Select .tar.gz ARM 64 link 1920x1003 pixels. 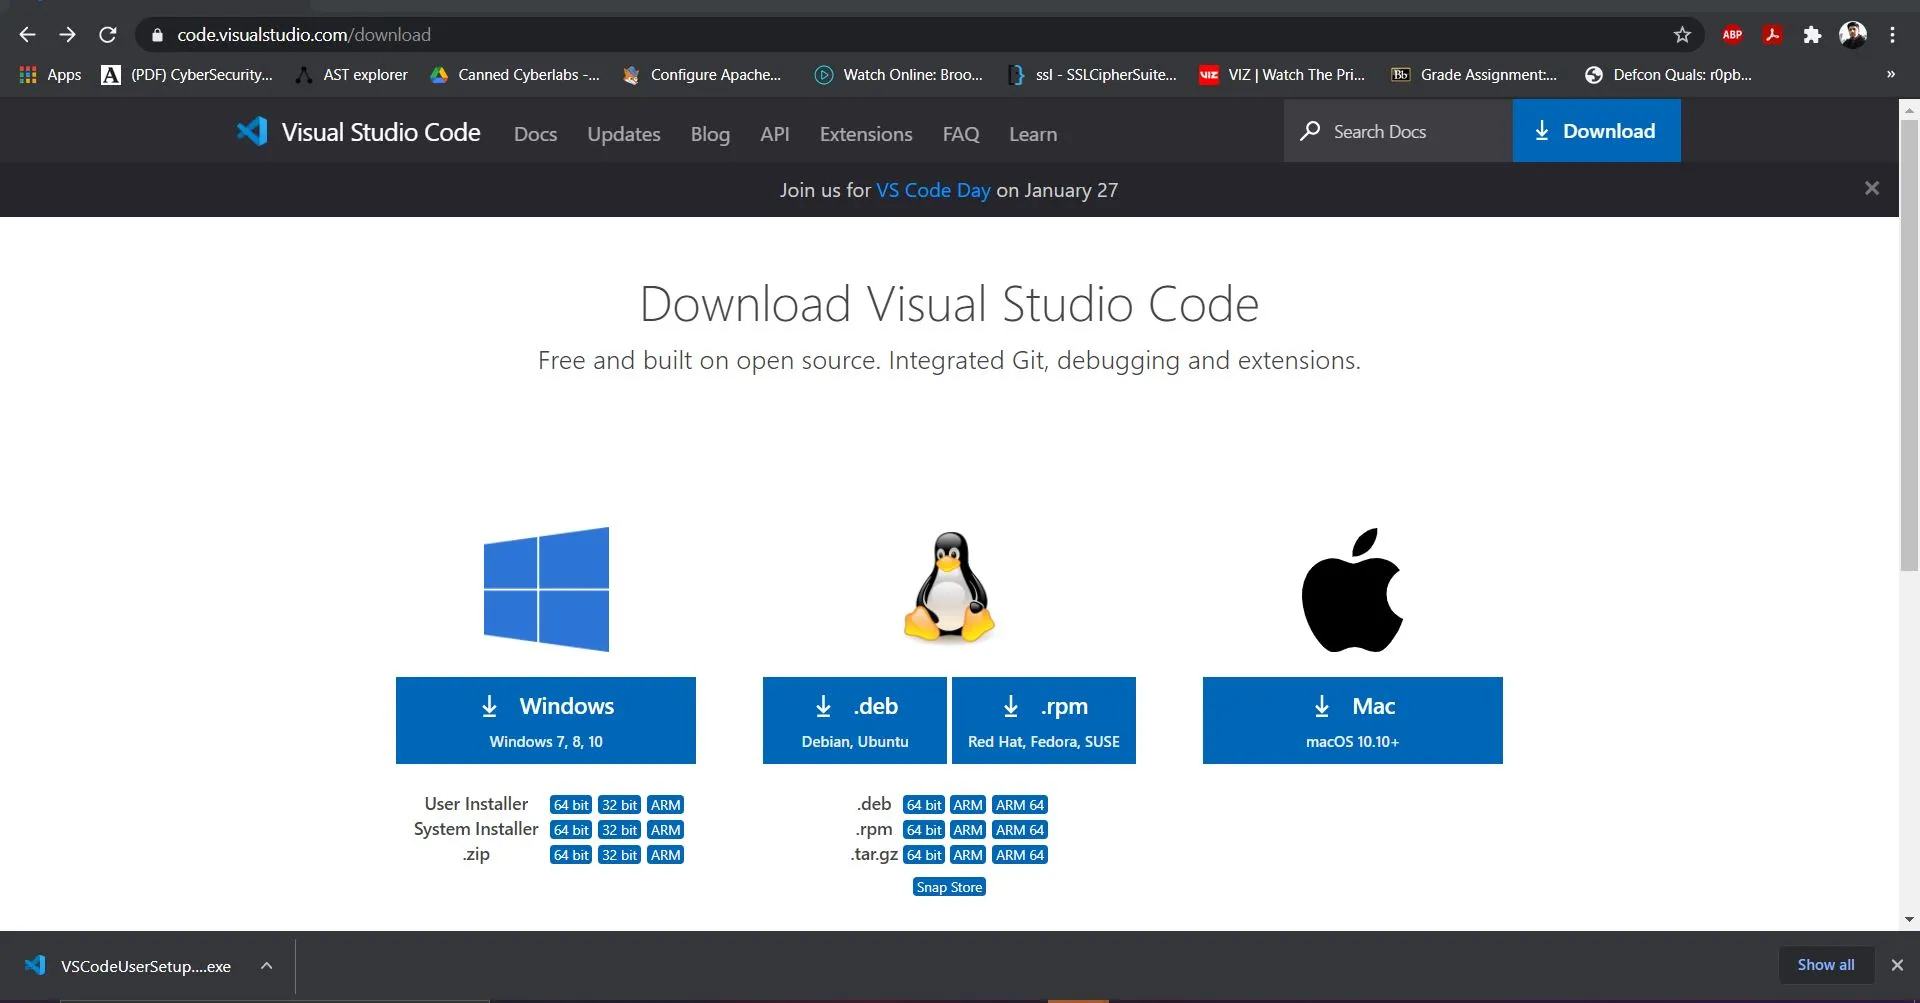[x=1020, y=855]
